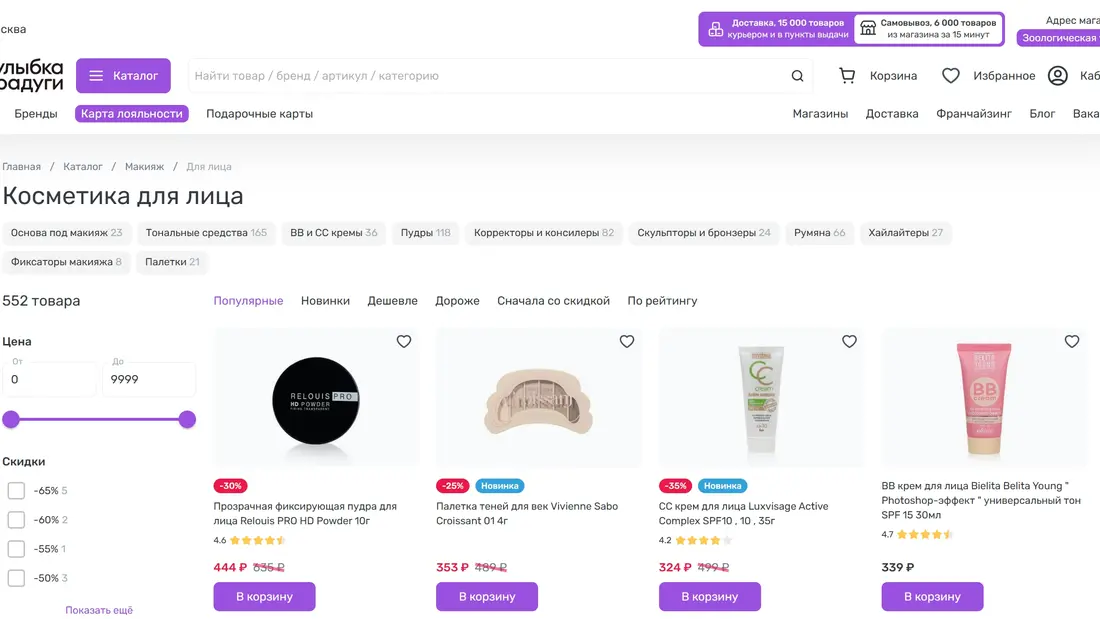Favorite the Bielita BB cream
This screenshot has height=619, width=1100.
(x=1072, y=341)
